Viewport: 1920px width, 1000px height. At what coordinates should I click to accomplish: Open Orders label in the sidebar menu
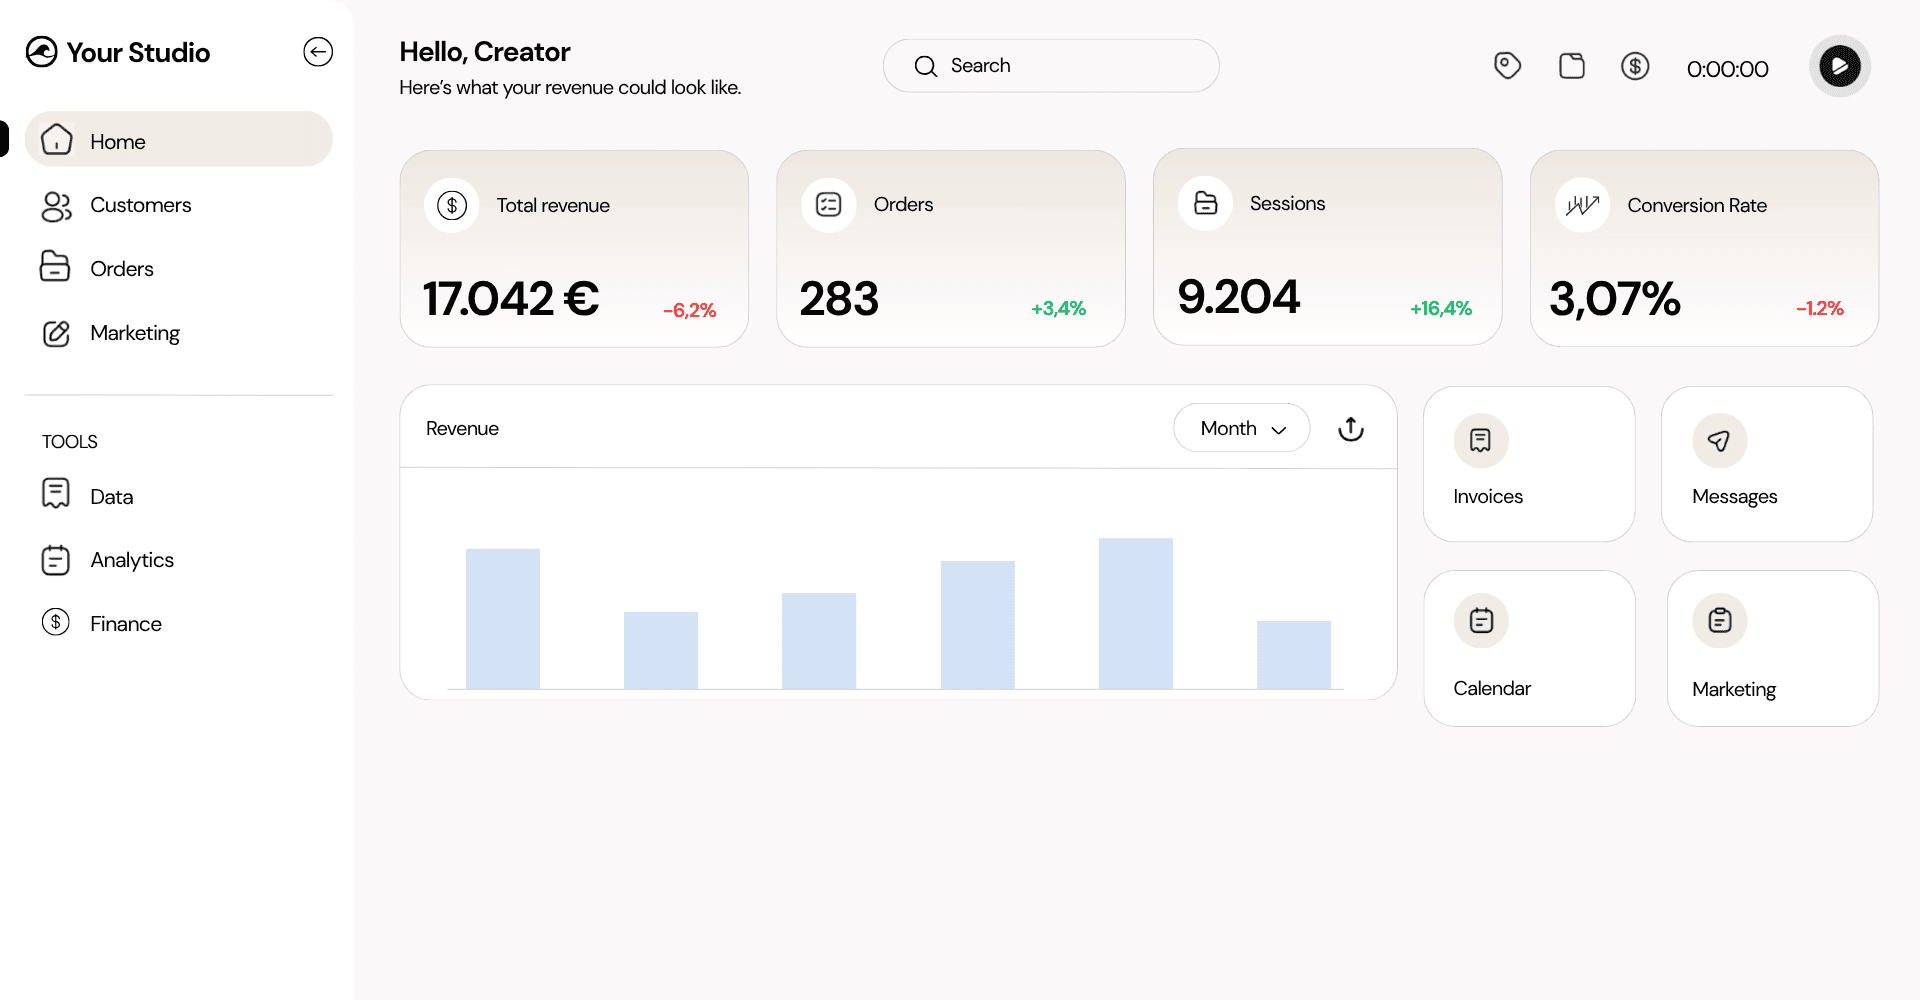(122, 269)
